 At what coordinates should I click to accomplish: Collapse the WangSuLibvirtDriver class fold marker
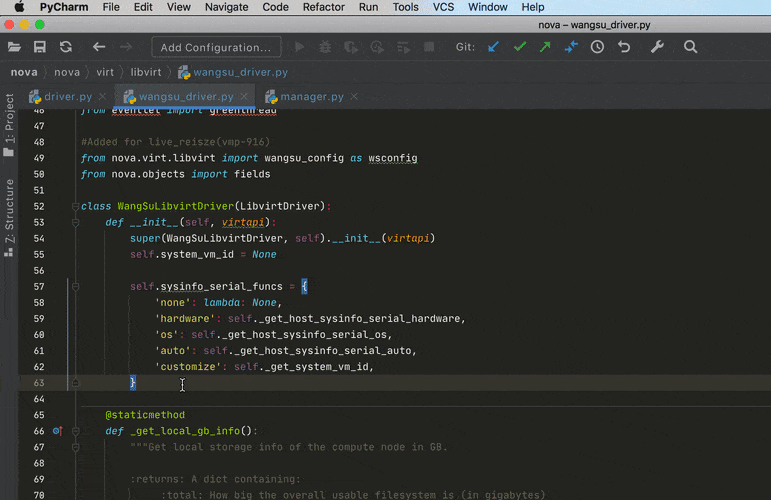[75, 206]
